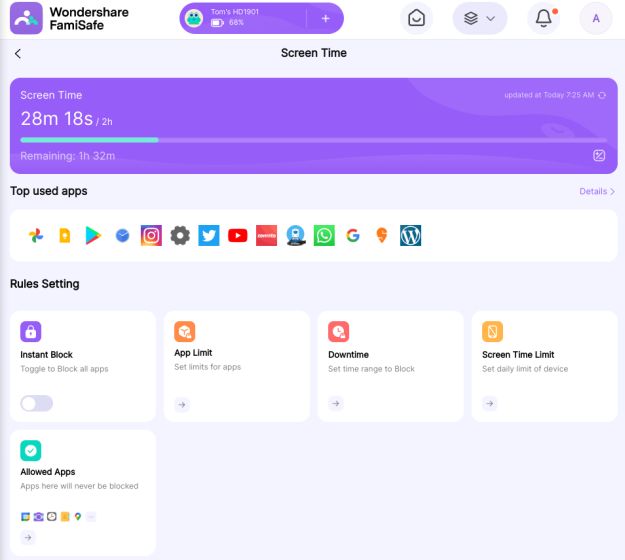
Task: Open the home icon in header
Action: [x=416, y=18]
